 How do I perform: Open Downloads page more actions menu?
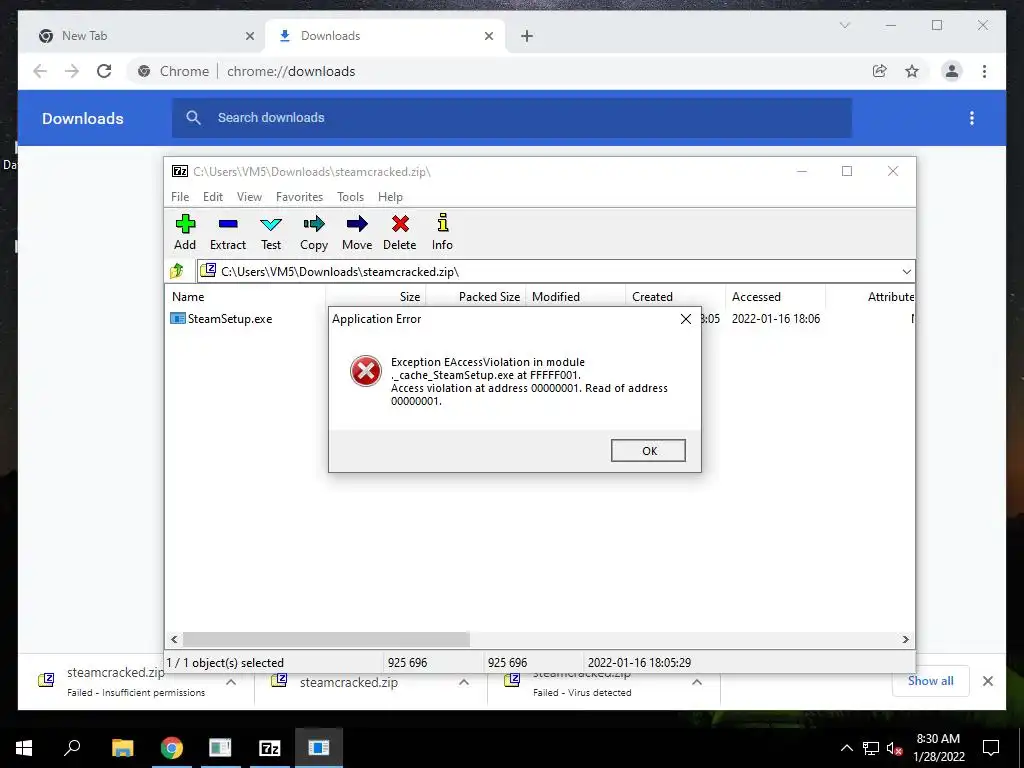pyautogui.click(x=972, y=118)
